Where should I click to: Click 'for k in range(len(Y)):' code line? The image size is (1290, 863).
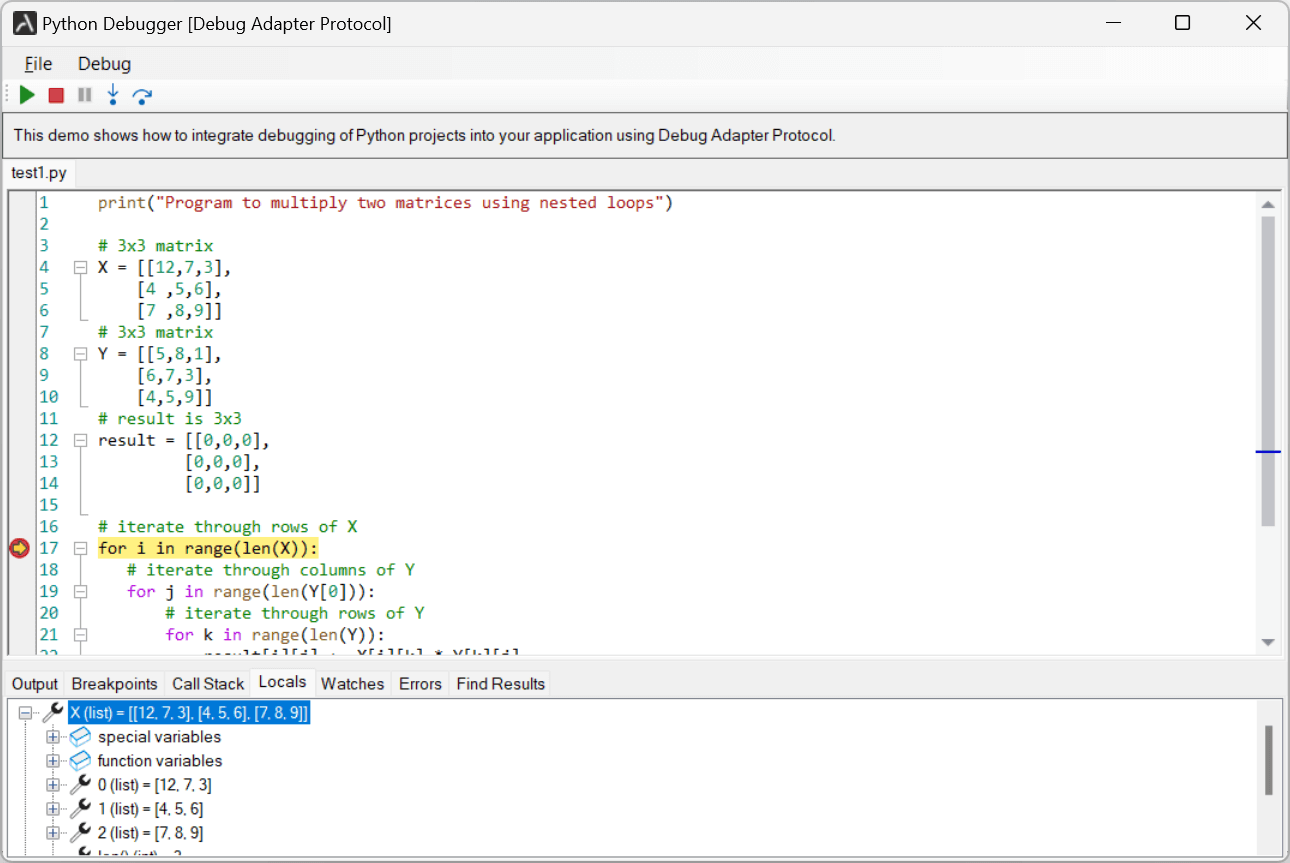[275, 635]
